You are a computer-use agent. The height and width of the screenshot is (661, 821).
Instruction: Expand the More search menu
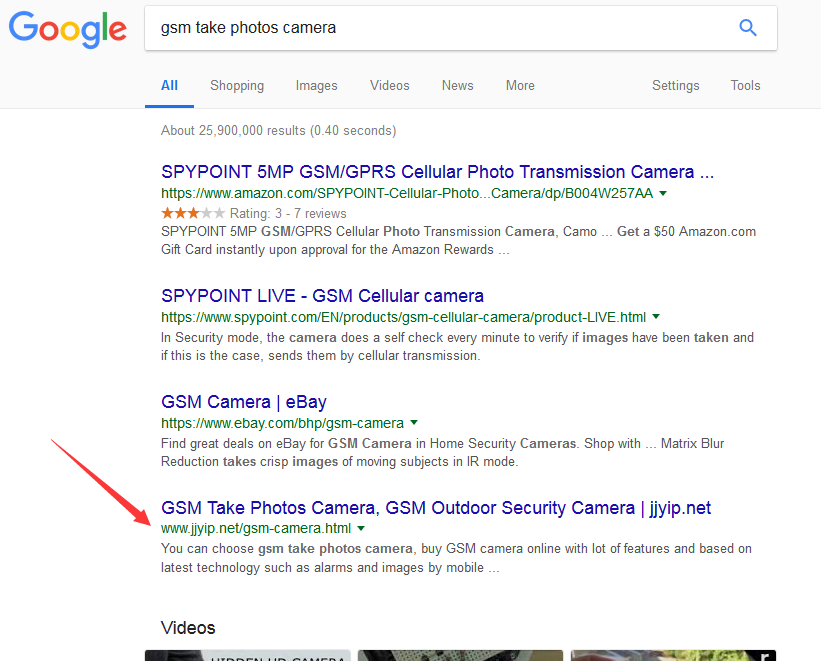tap(520, 85)
